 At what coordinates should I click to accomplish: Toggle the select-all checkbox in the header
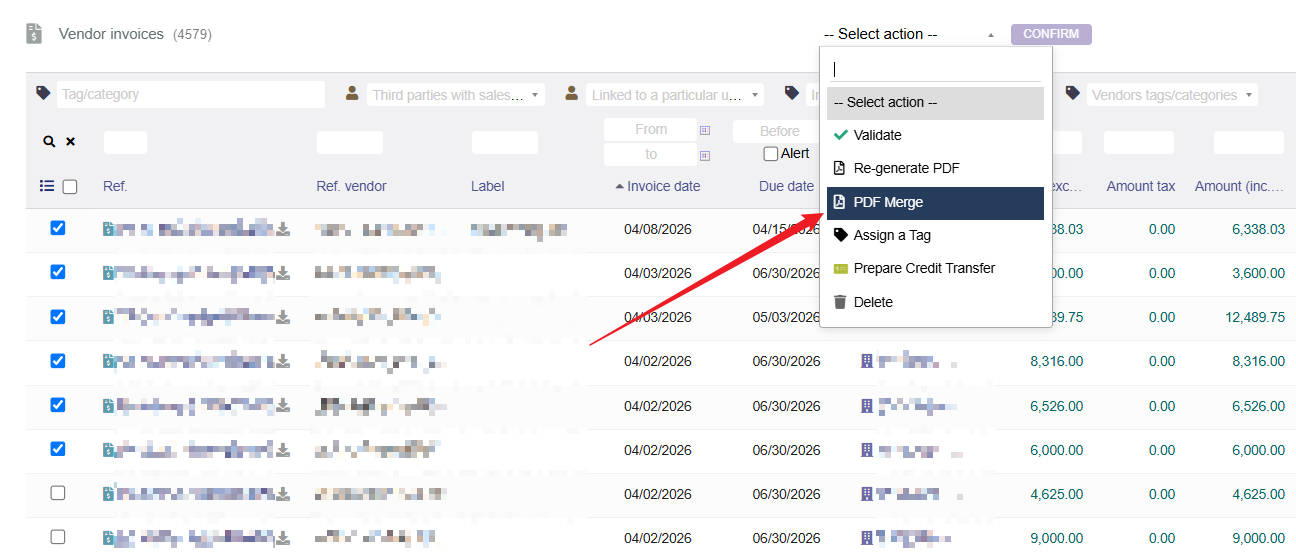tap(70, 186)
